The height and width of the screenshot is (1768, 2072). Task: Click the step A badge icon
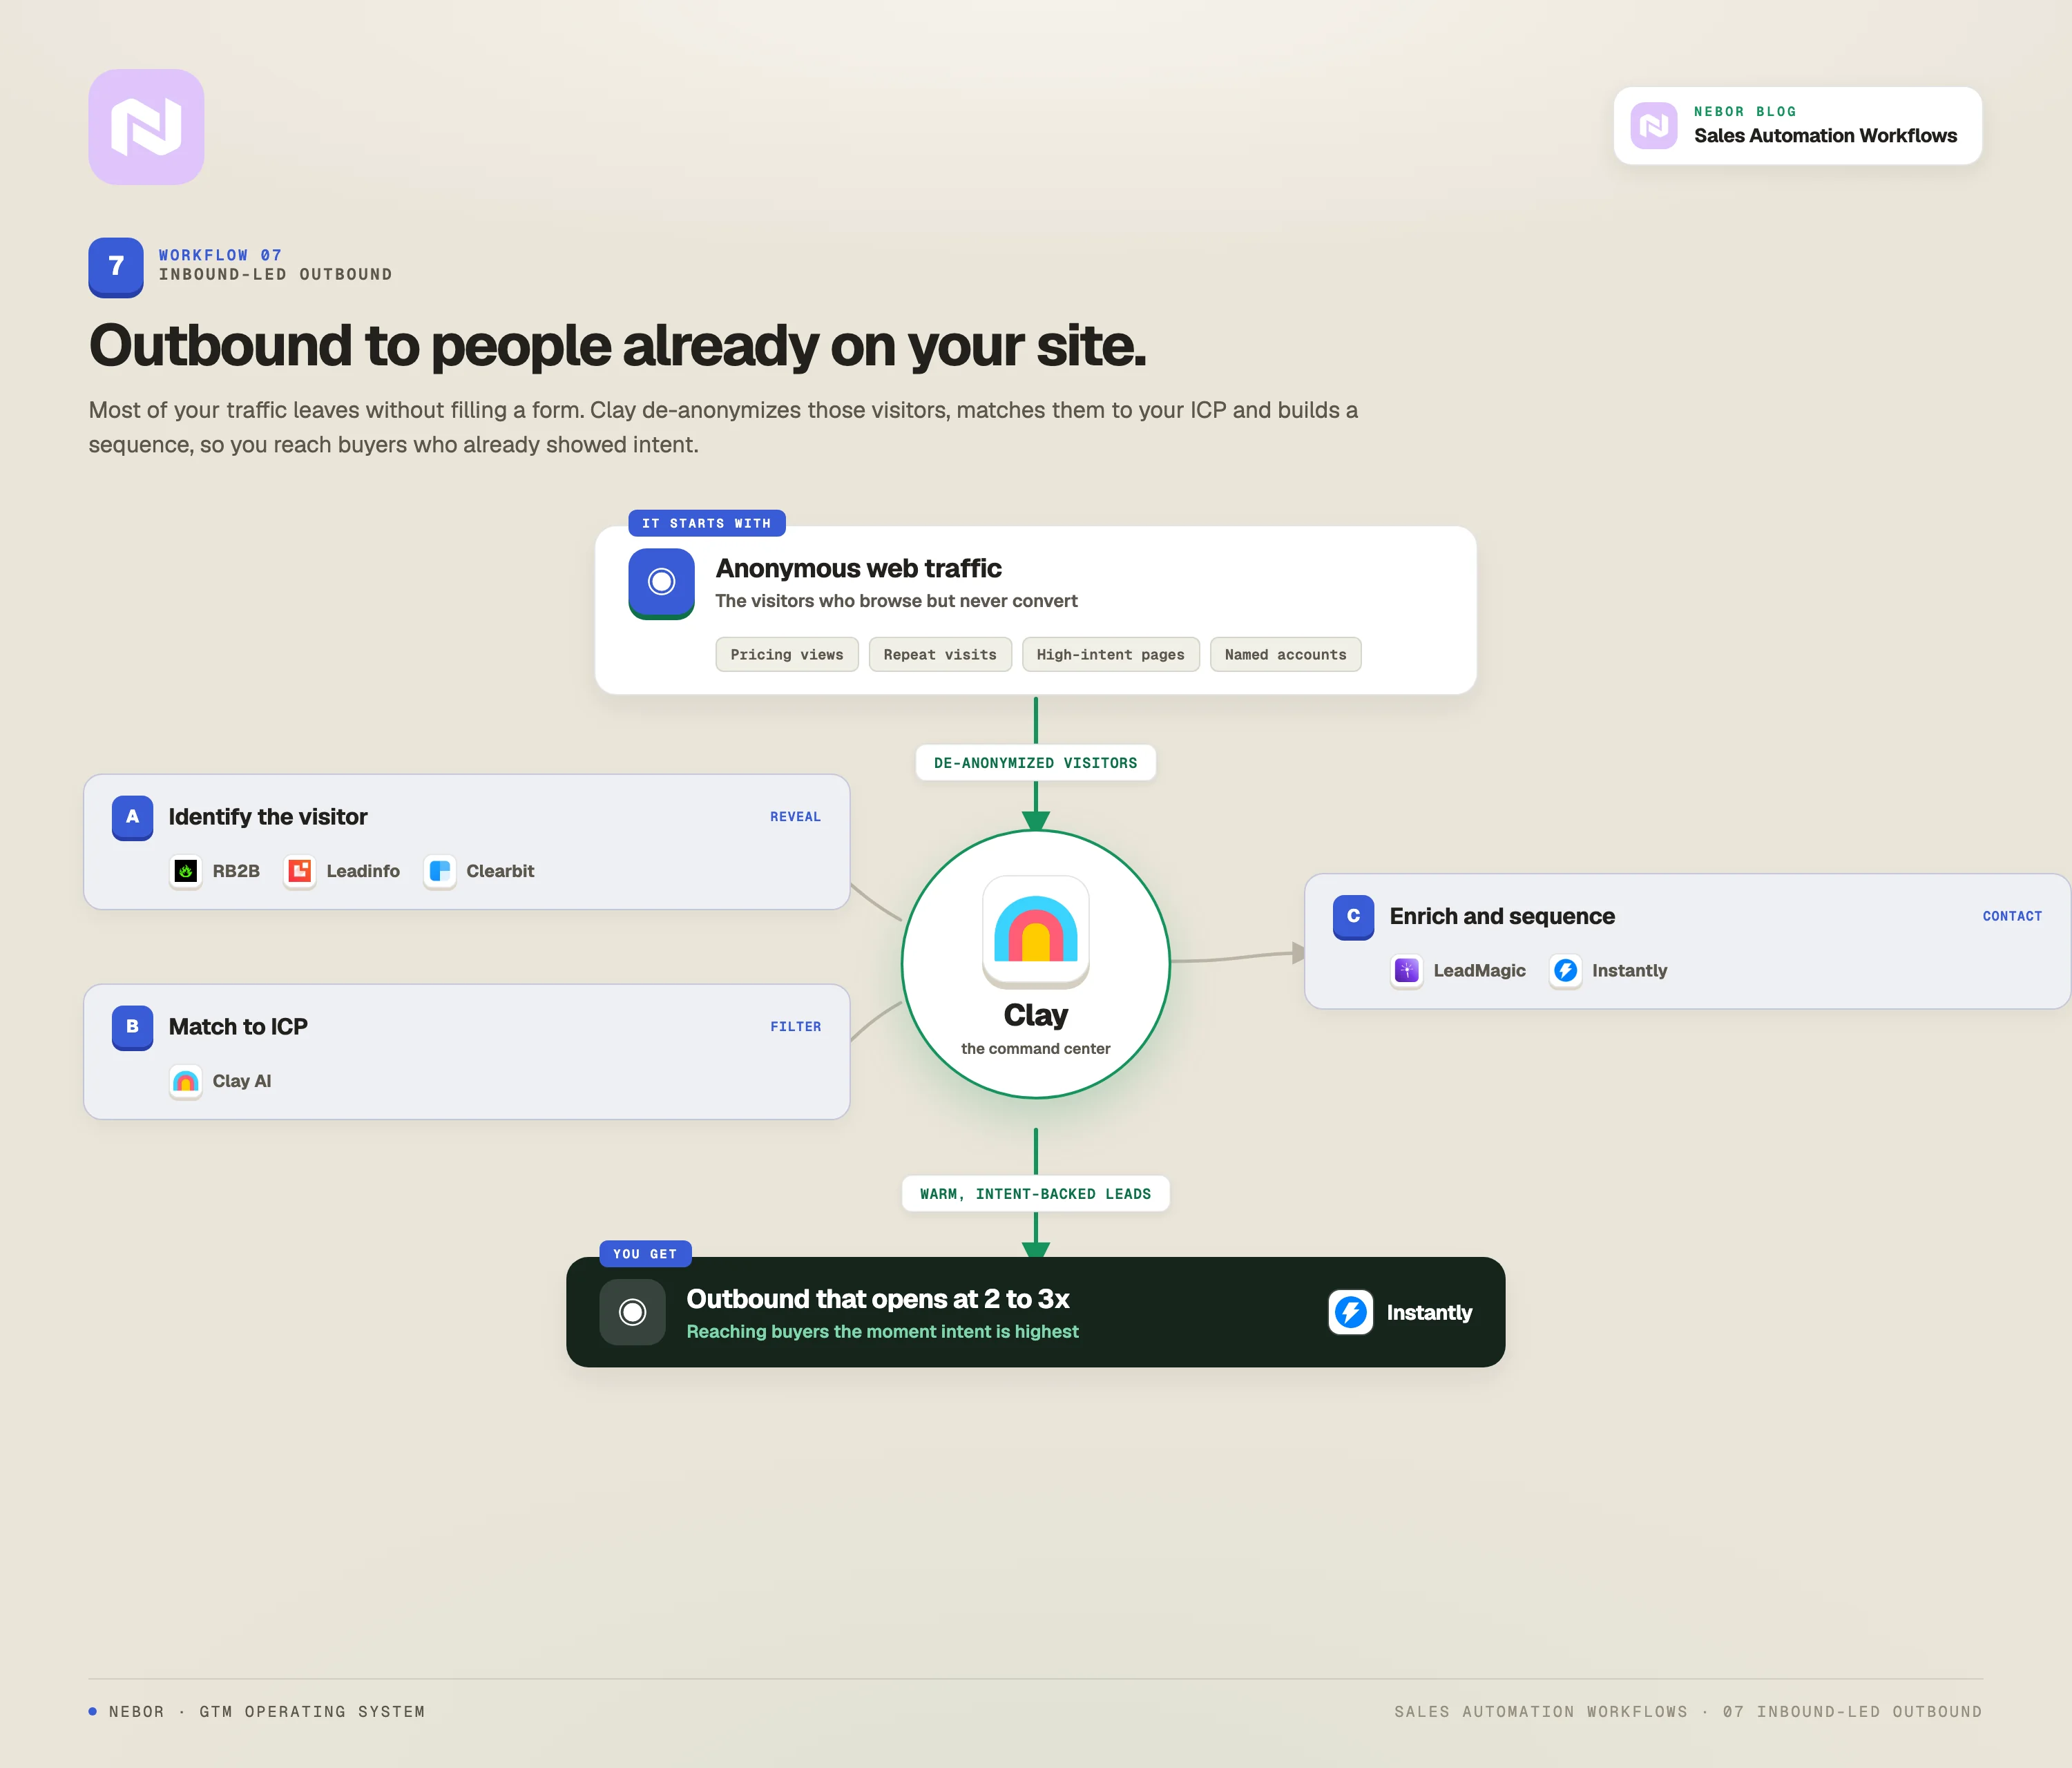point(132,818)
